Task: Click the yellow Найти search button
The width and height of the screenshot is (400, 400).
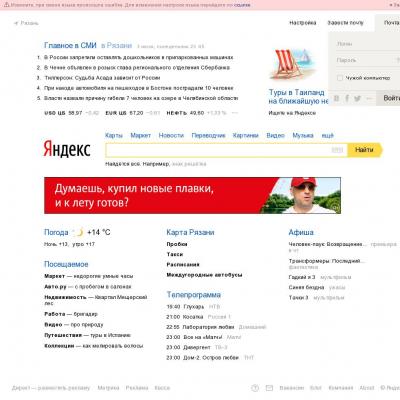Action: pos(365,150)
